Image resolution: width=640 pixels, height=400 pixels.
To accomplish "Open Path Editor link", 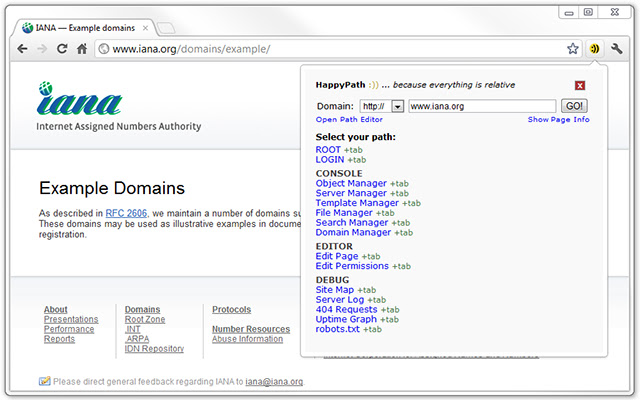I will click(x=349, y=120).
